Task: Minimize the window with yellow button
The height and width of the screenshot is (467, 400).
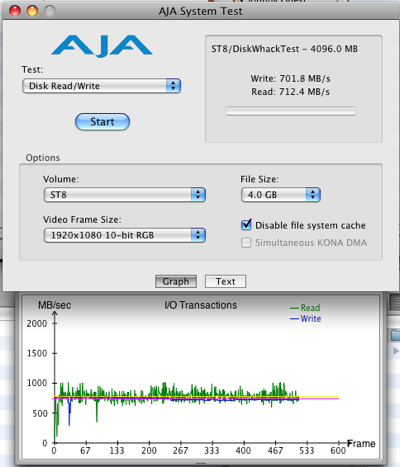Action: point(32,11)
